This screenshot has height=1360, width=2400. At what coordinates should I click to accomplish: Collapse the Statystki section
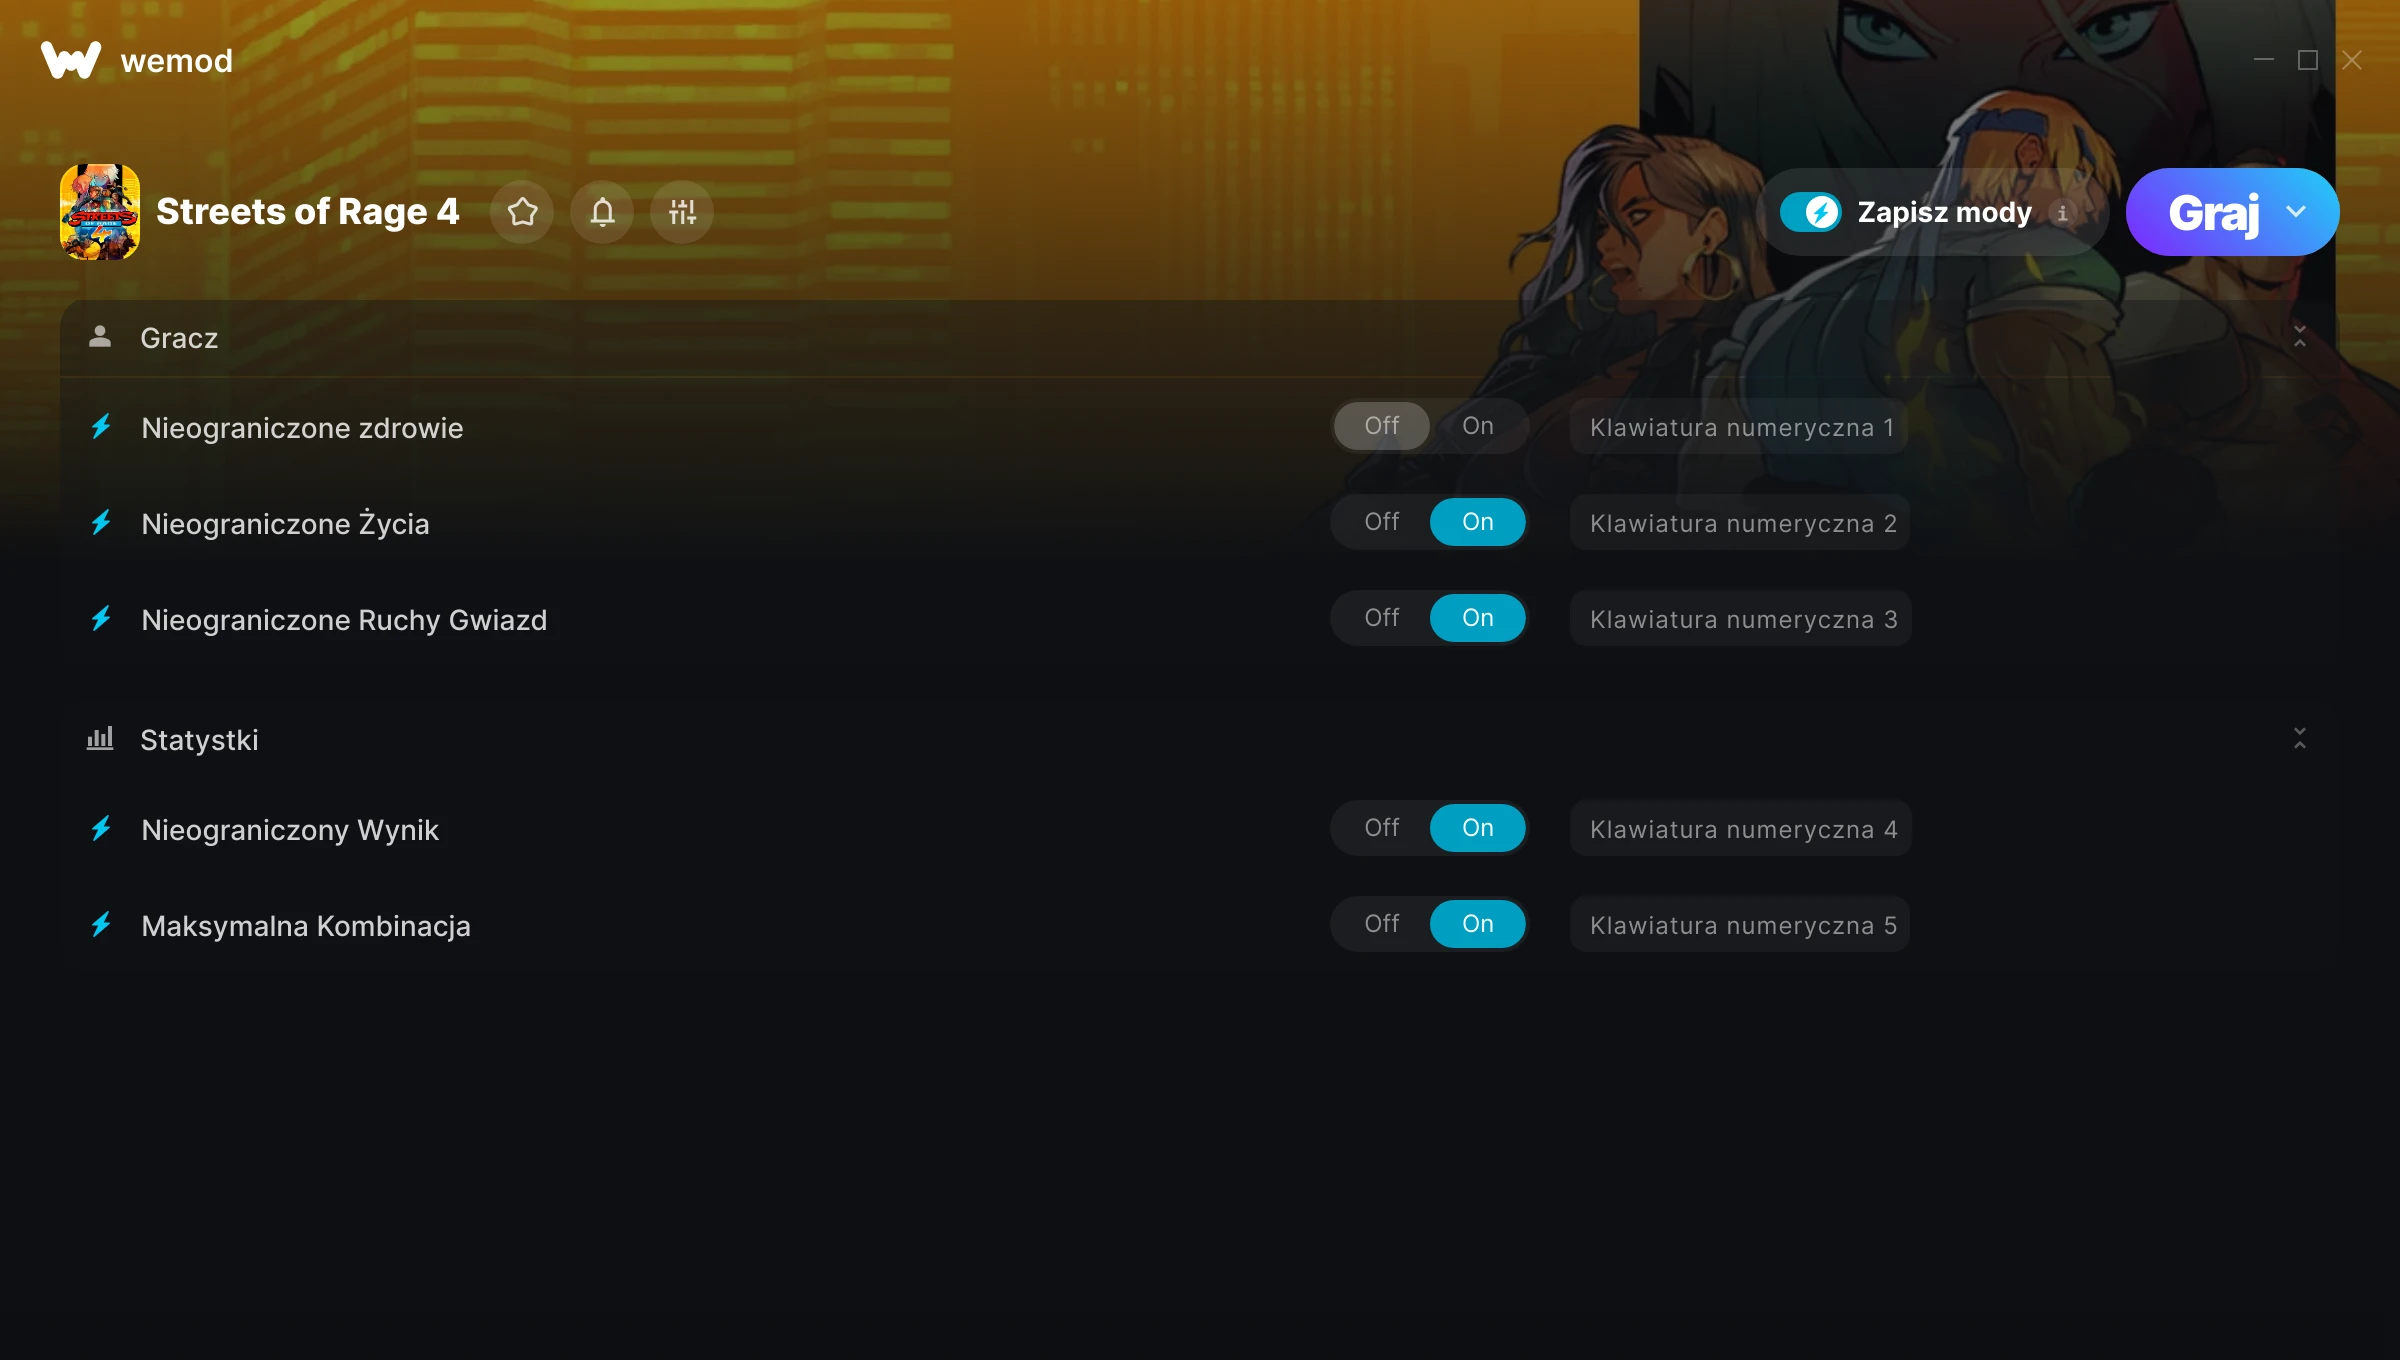pyautogui.click(x=2300, y=739)
